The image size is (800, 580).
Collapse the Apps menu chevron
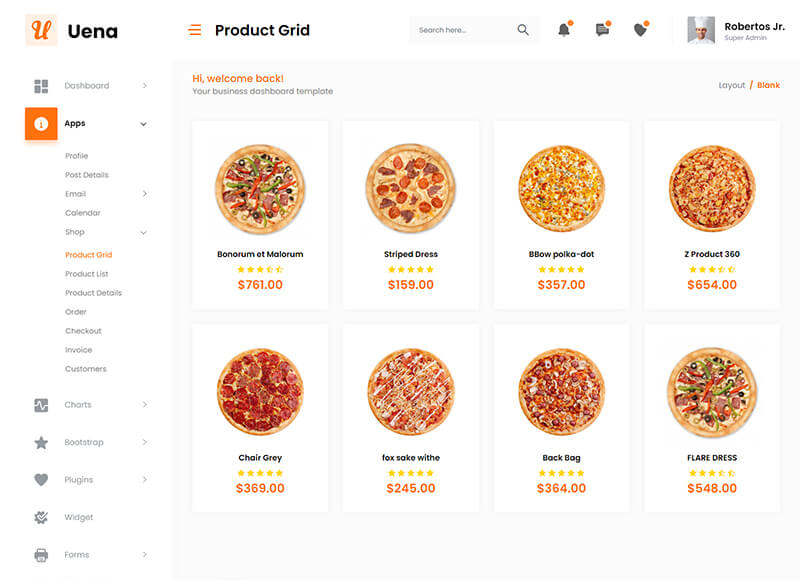(143, 124)
